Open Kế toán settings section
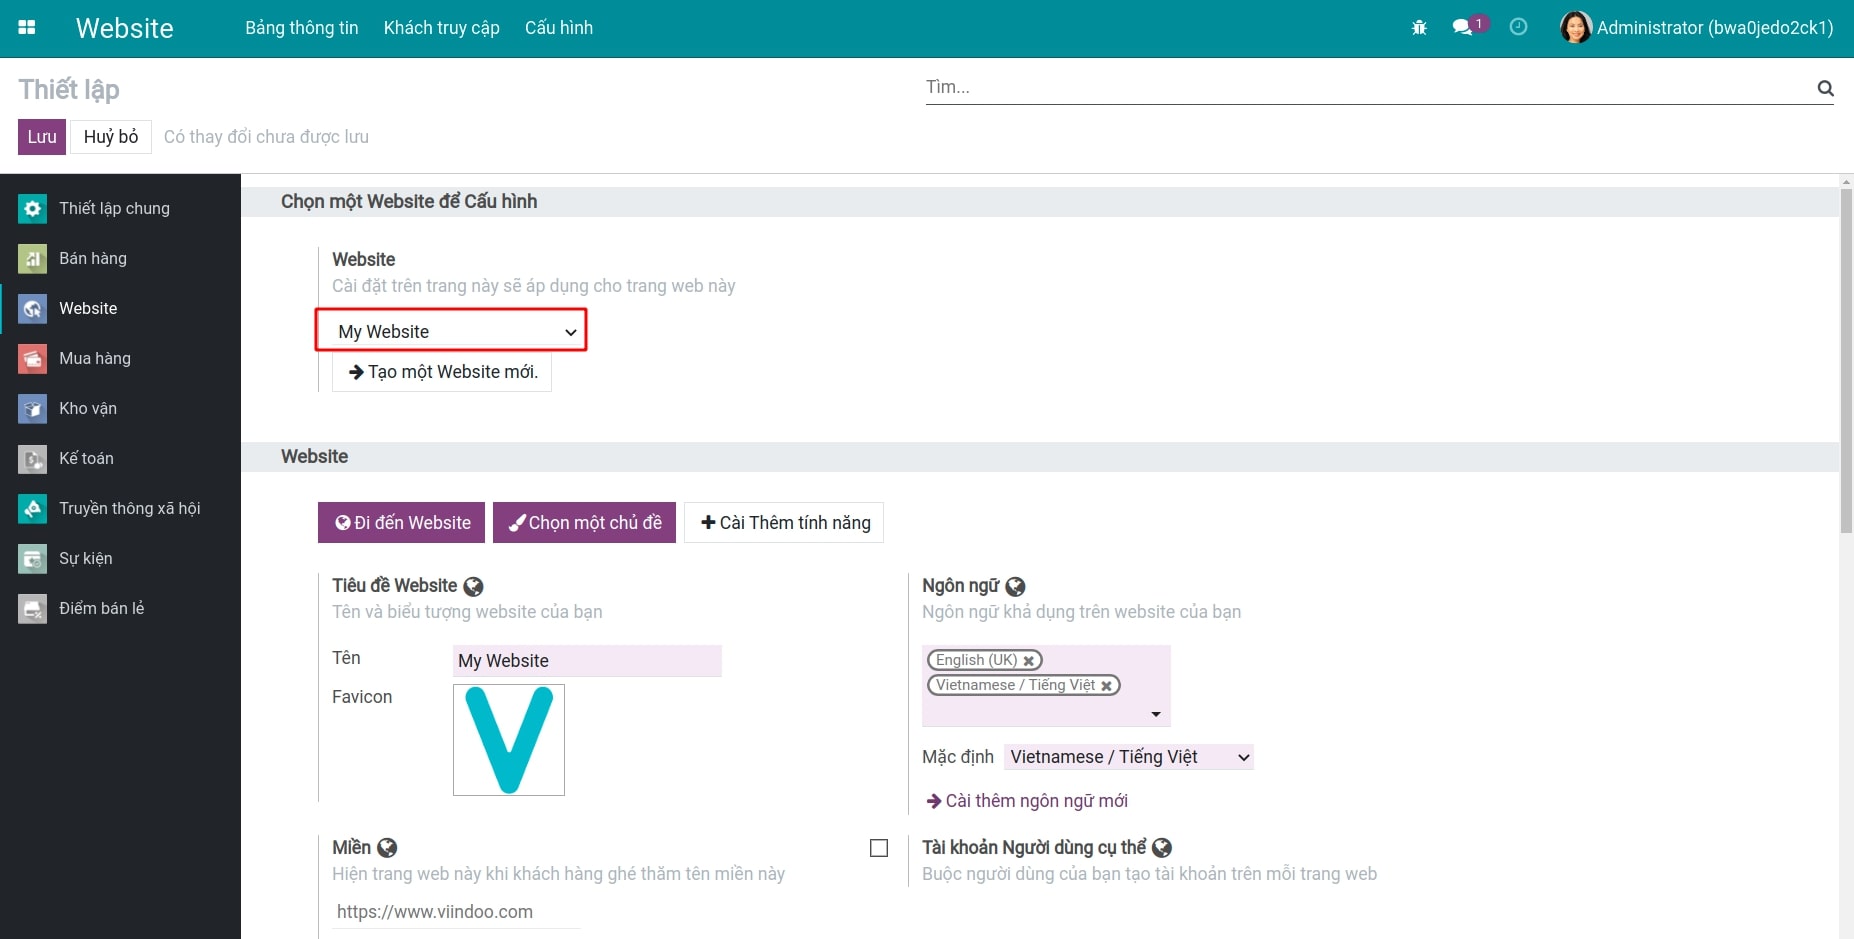The image size is (1854, 939). pos(85,458)
